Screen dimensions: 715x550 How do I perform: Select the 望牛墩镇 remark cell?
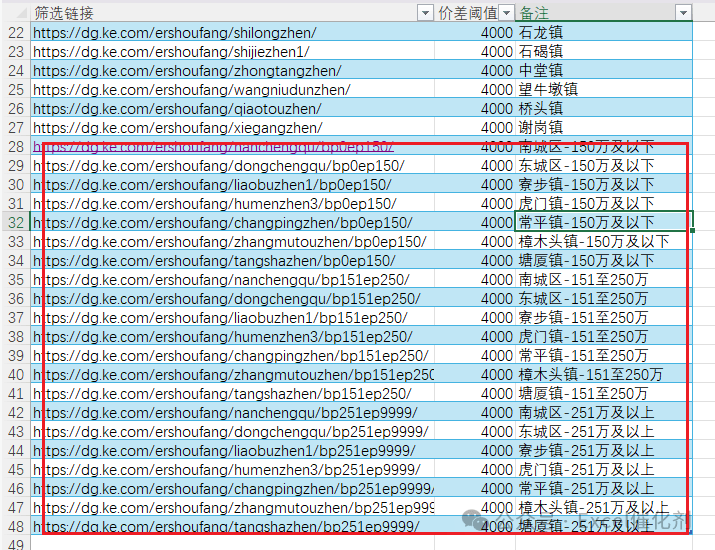click(604, 89)
